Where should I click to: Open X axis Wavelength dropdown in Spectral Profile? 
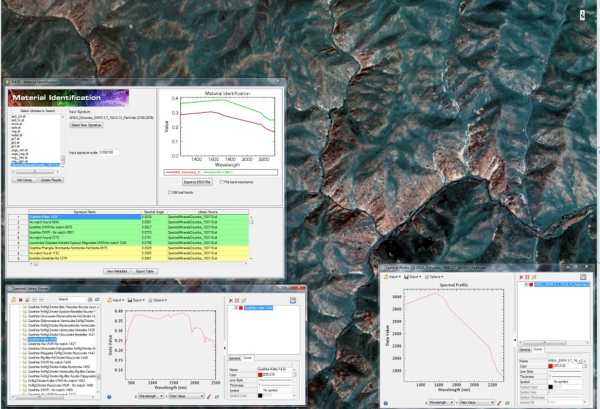point(441,402)
